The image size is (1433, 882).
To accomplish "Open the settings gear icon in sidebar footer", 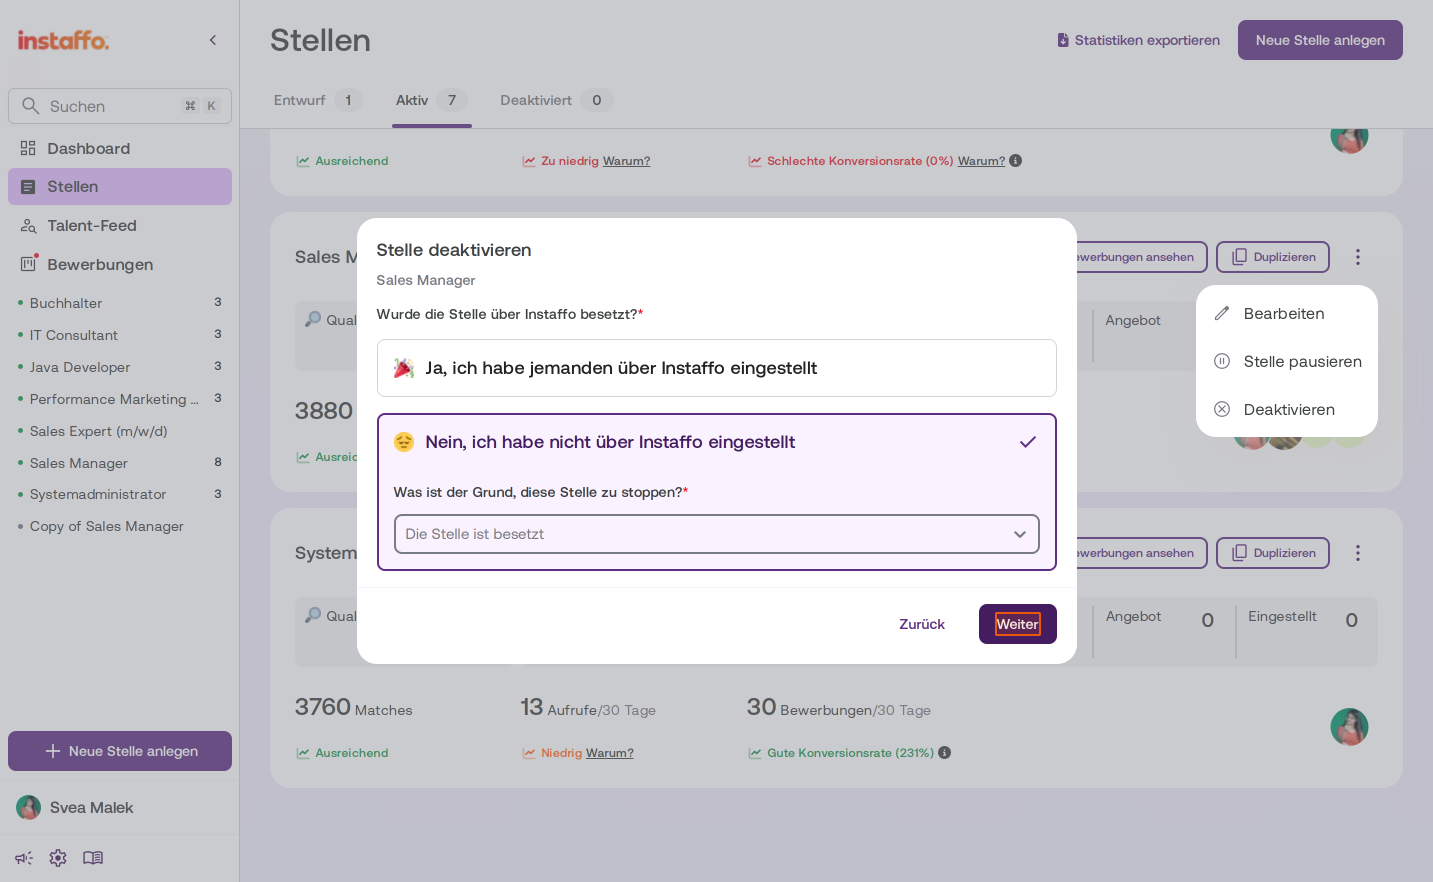I will click(x=58, y=858).
